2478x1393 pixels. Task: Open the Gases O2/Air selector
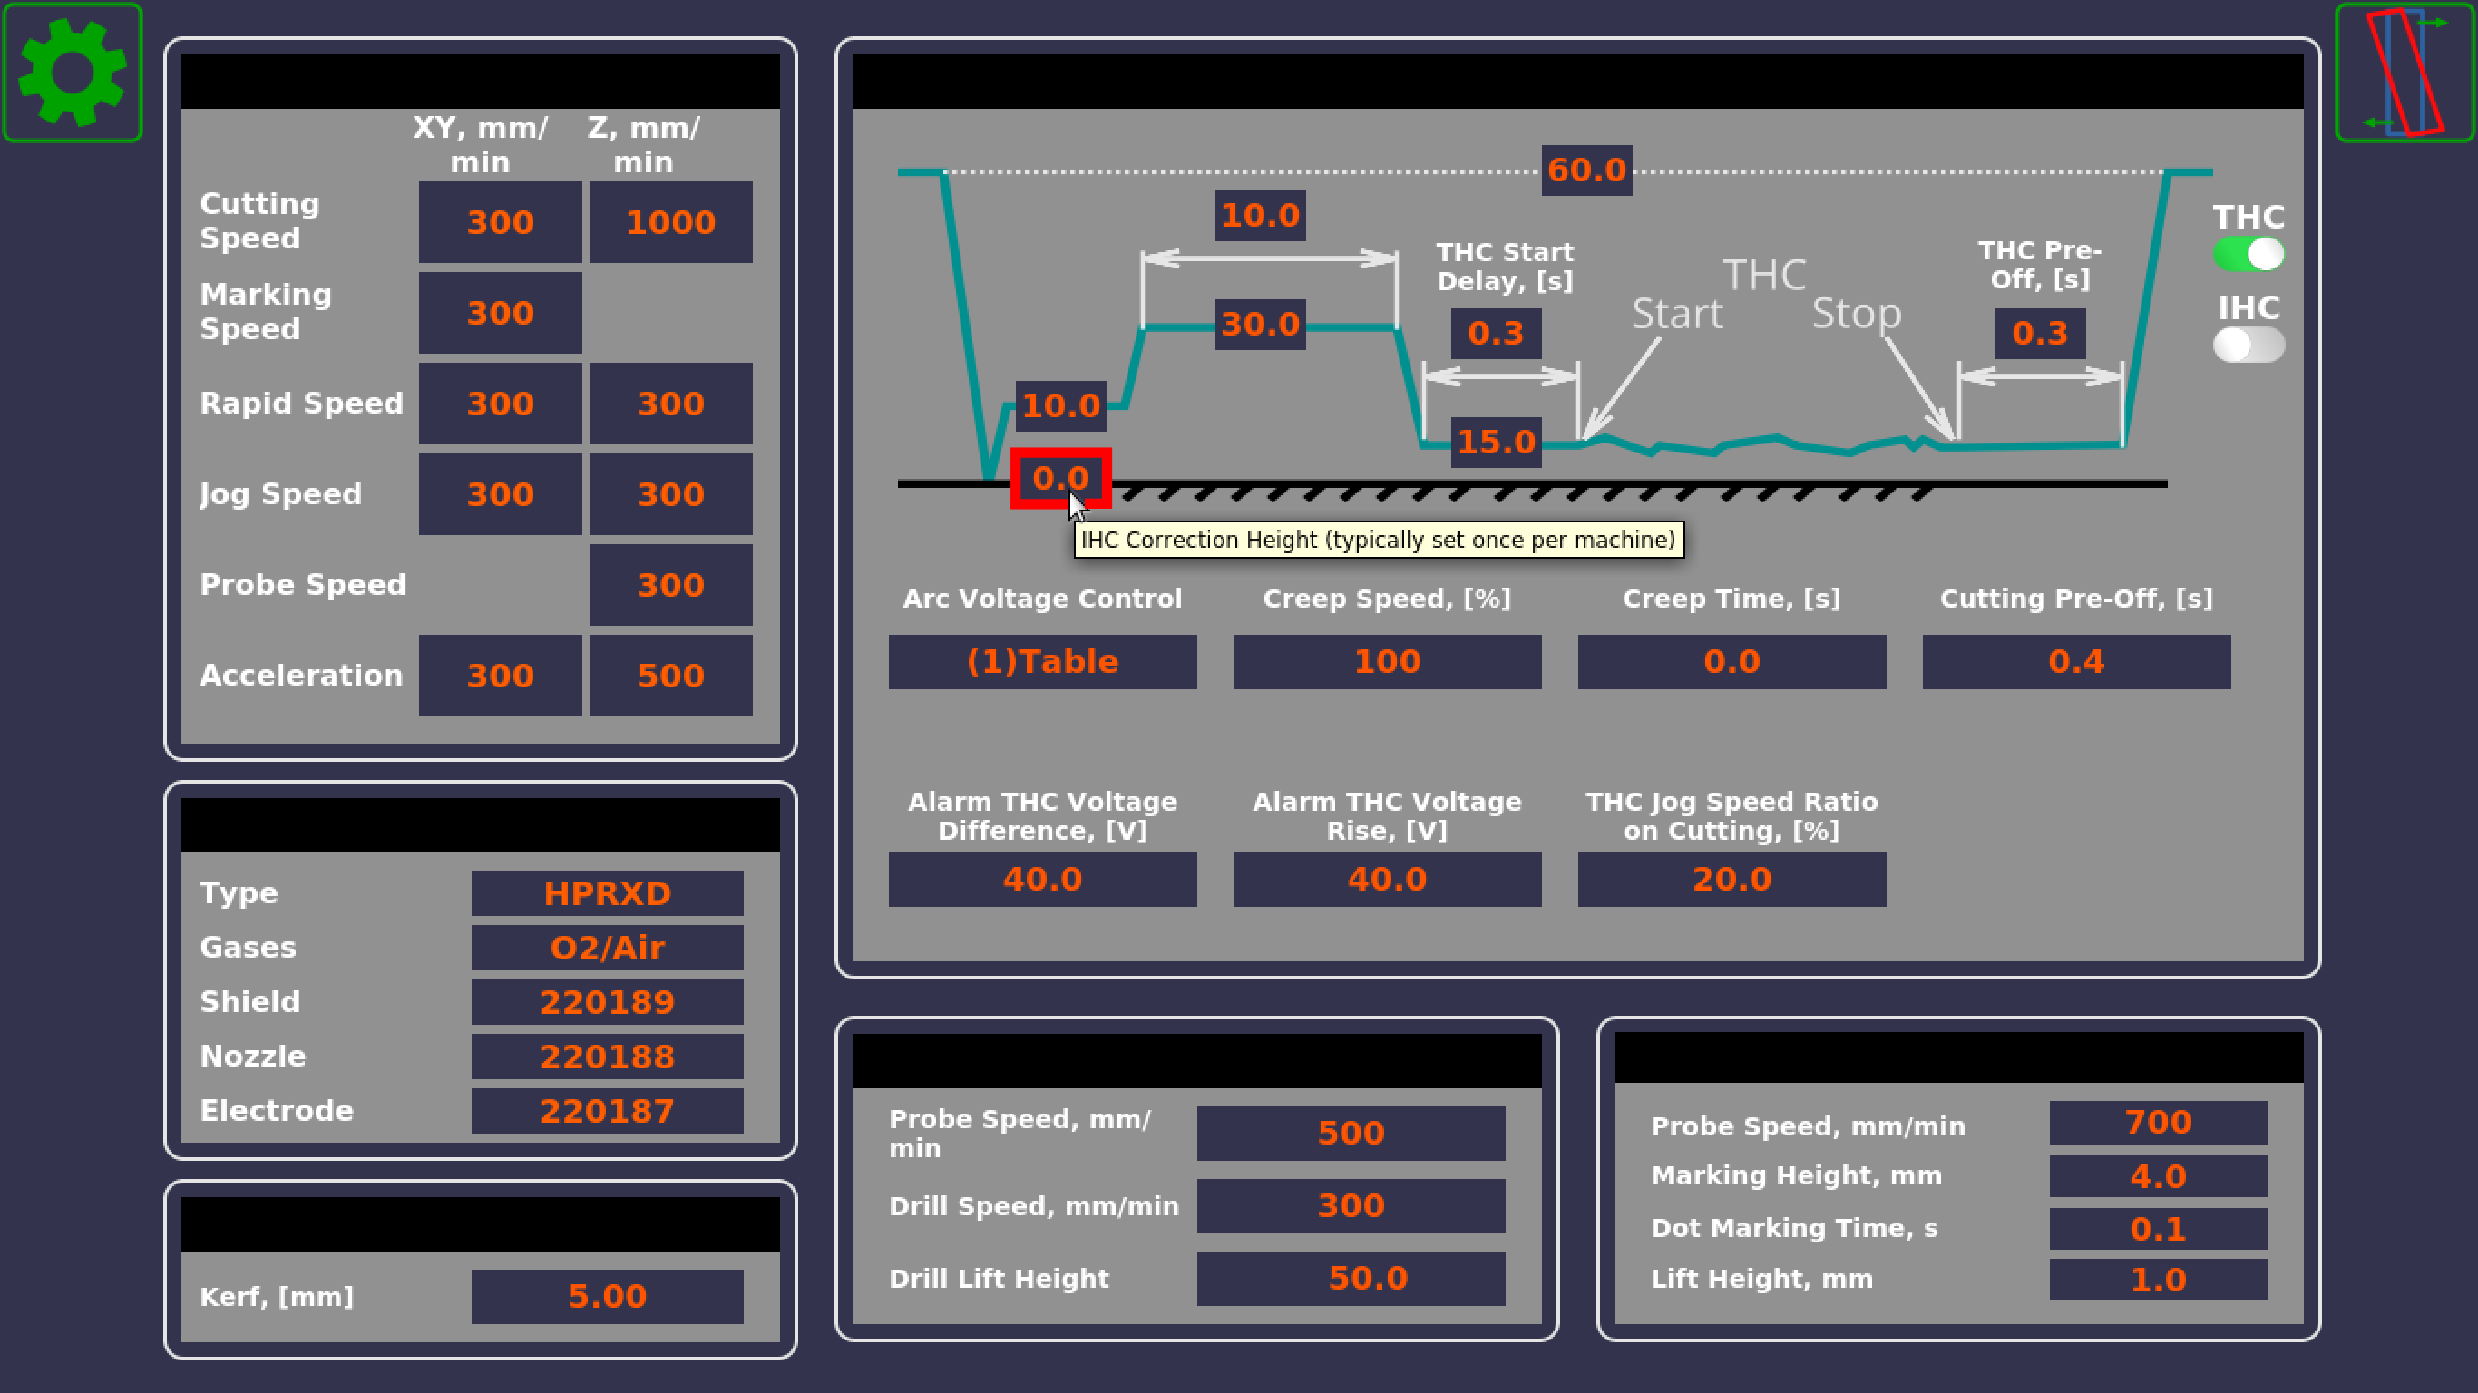point(607,947)
